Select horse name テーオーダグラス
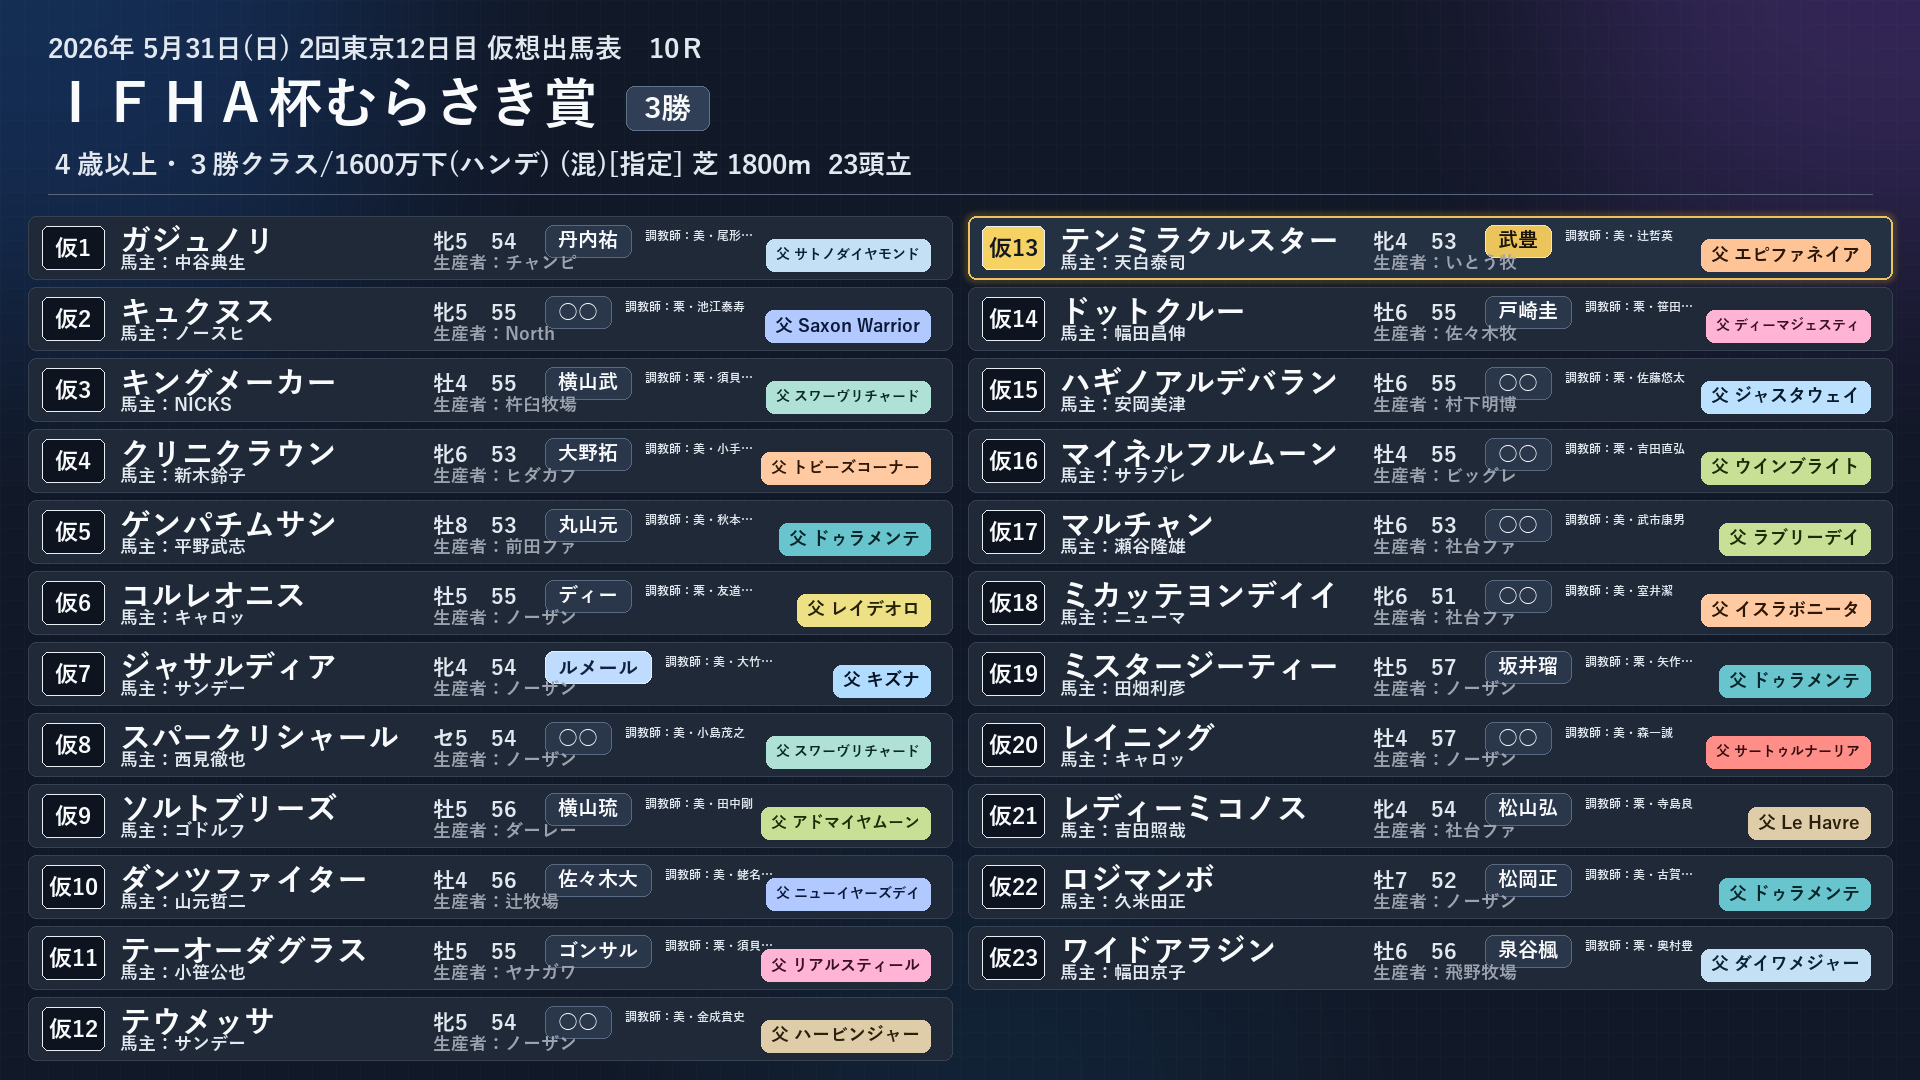 243,950
